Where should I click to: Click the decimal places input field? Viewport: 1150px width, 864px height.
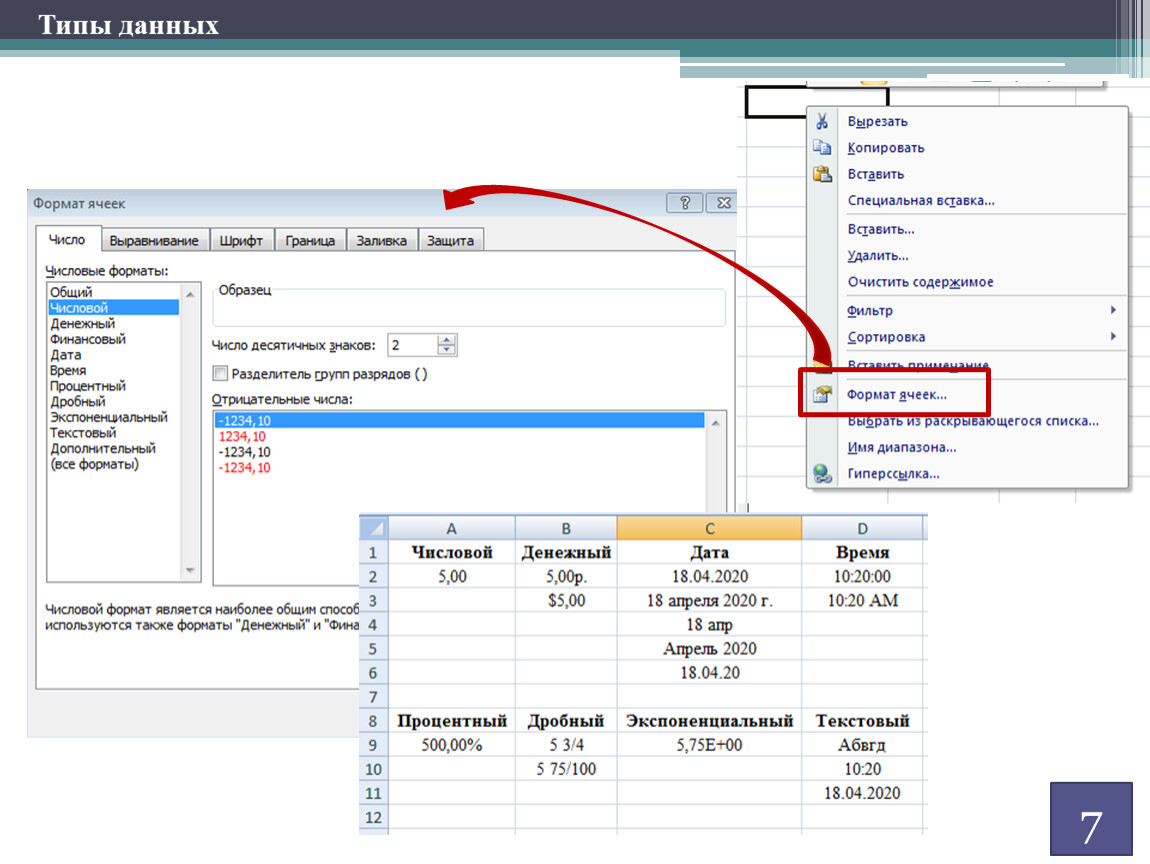click(x=410, y=345)
